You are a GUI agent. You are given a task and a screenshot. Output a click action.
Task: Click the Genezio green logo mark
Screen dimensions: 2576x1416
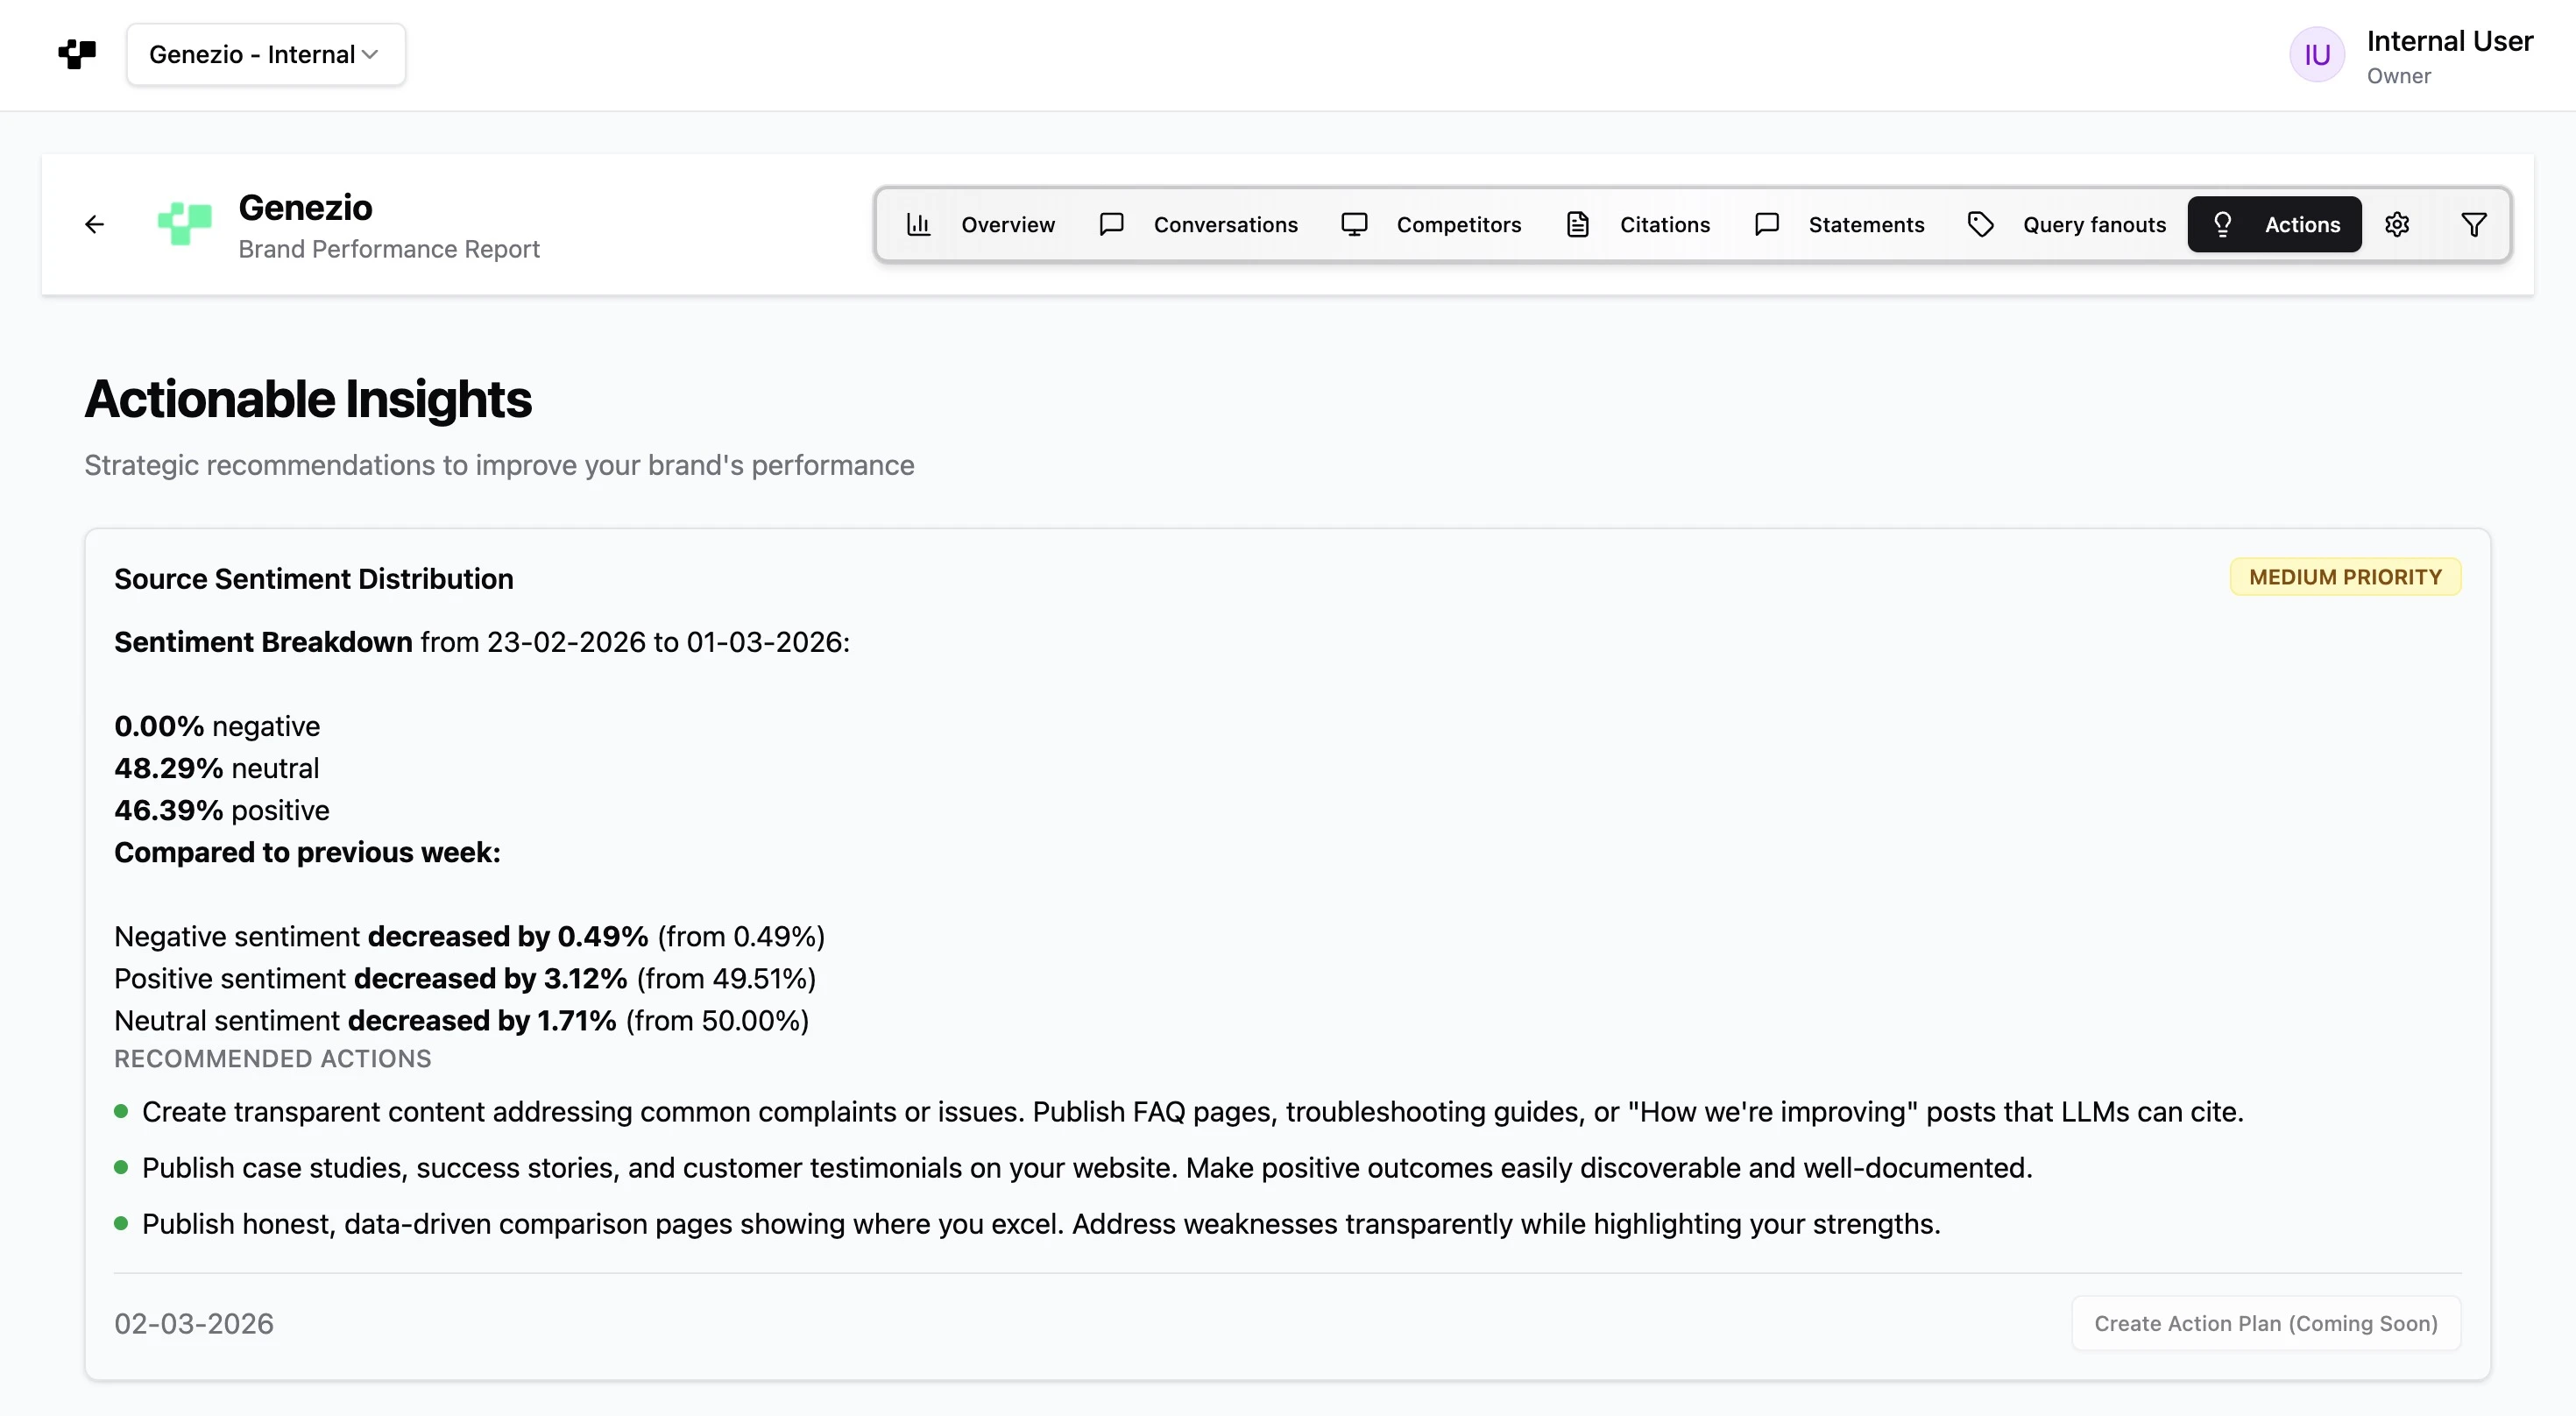click(184, 223)
